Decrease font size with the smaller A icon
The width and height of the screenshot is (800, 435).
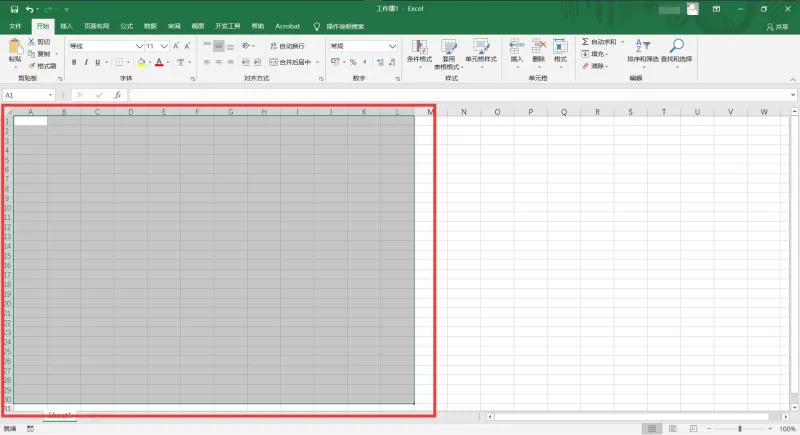[187, 46]
